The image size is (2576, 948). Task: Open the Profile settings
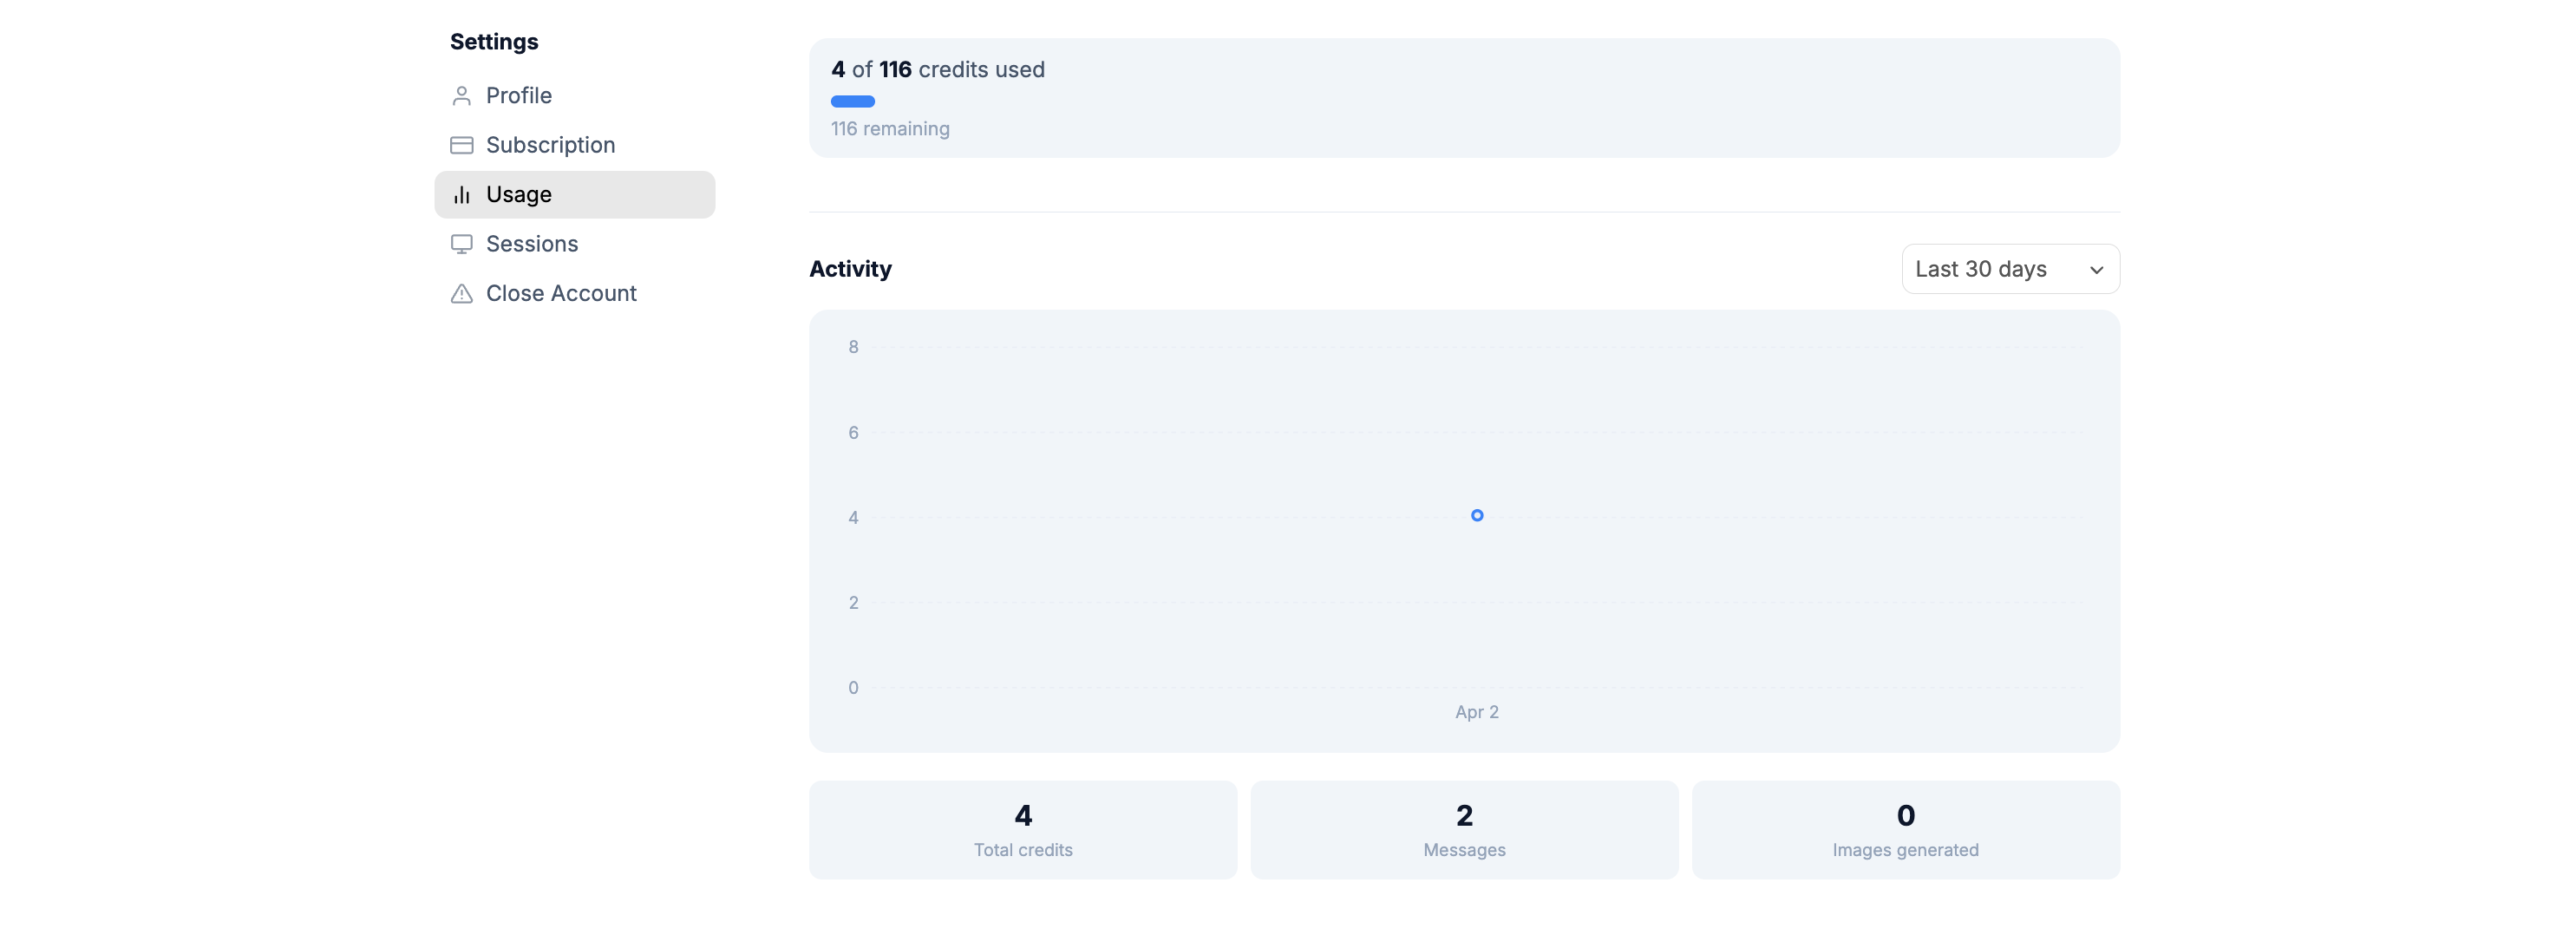click(x=519, y=95)
